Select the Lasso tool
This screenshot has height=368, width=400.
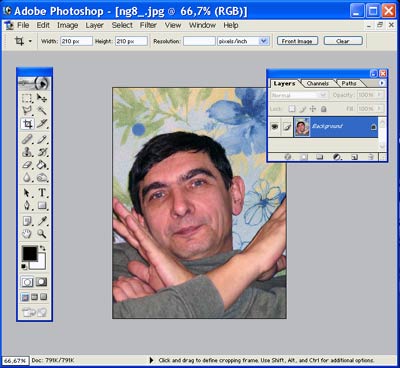(x=27, y=111)
